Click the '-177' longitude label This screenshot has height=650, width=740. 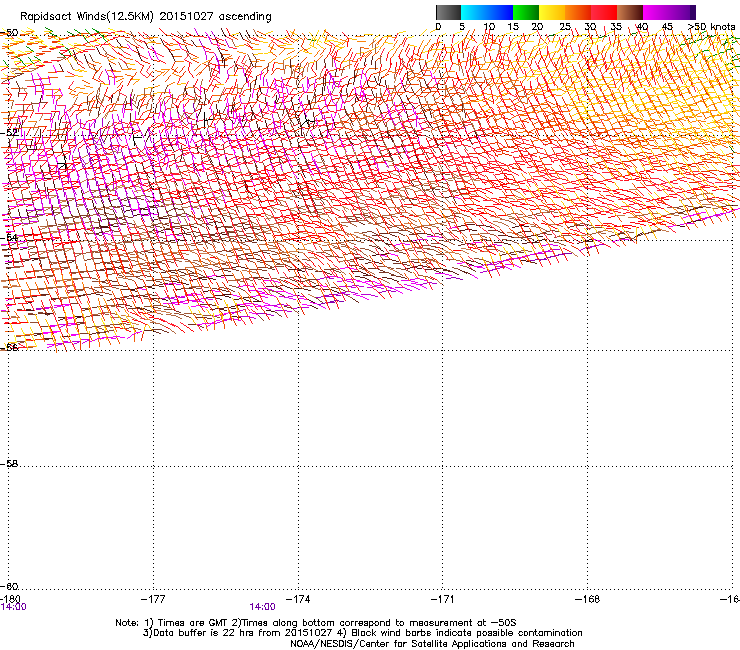pyautogui.click(x=153, y=599)
